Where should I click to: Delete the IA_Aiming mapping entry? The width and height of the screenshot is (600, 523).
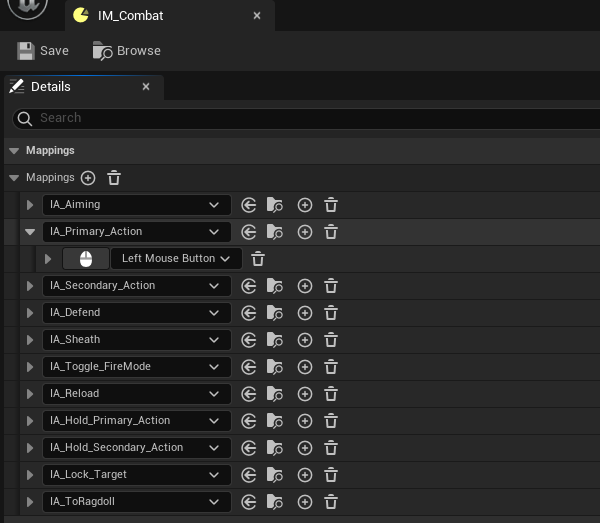[x=331, y=205]
